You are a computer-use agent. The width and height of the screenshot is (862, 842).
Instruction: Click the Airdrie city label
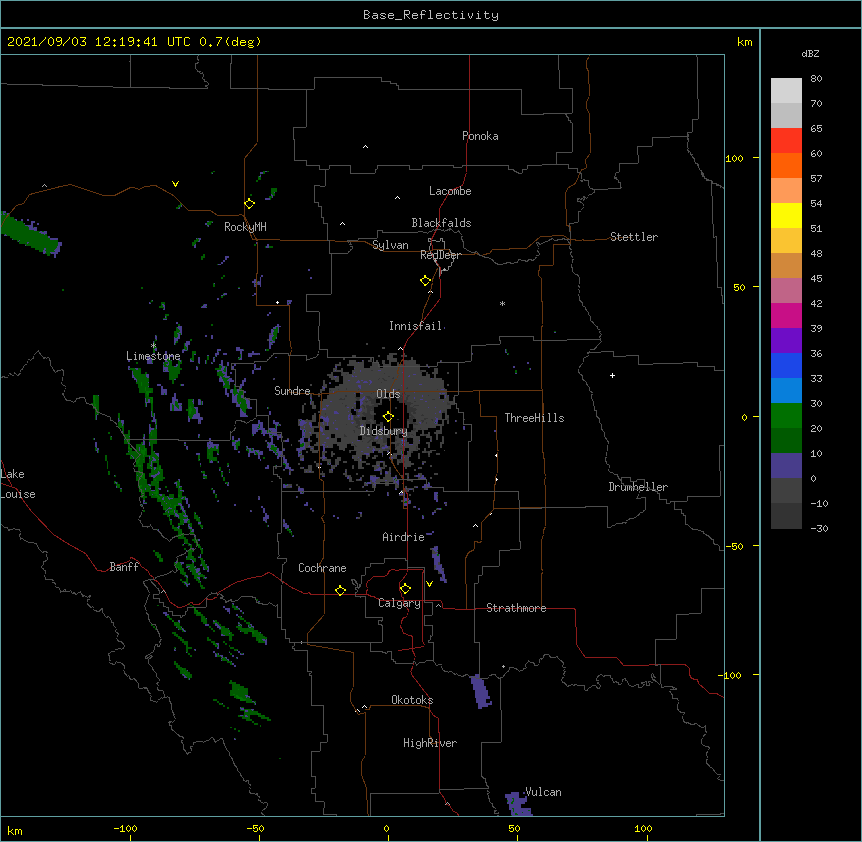click(403, 537)
